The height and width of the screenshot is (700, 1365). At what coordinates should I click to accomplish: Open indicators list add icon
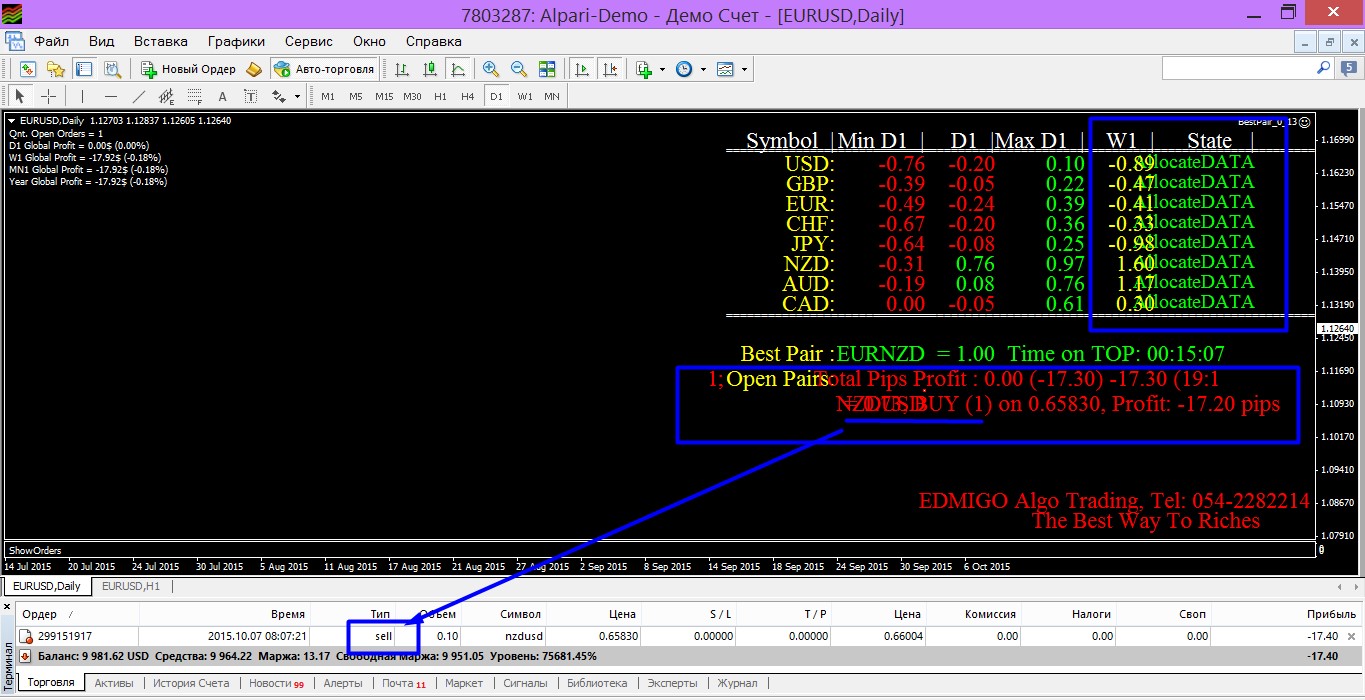[645, 69]
